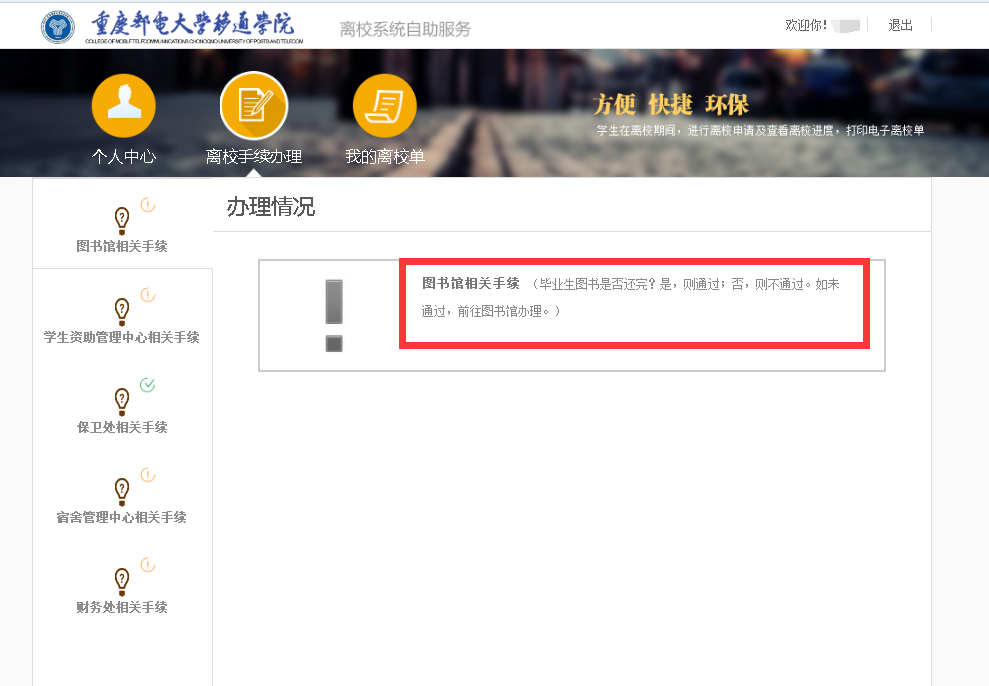Screen dimensions: 989x686
Task: Click the 图书馆相关手续 description text box
Action: [634, 298]
